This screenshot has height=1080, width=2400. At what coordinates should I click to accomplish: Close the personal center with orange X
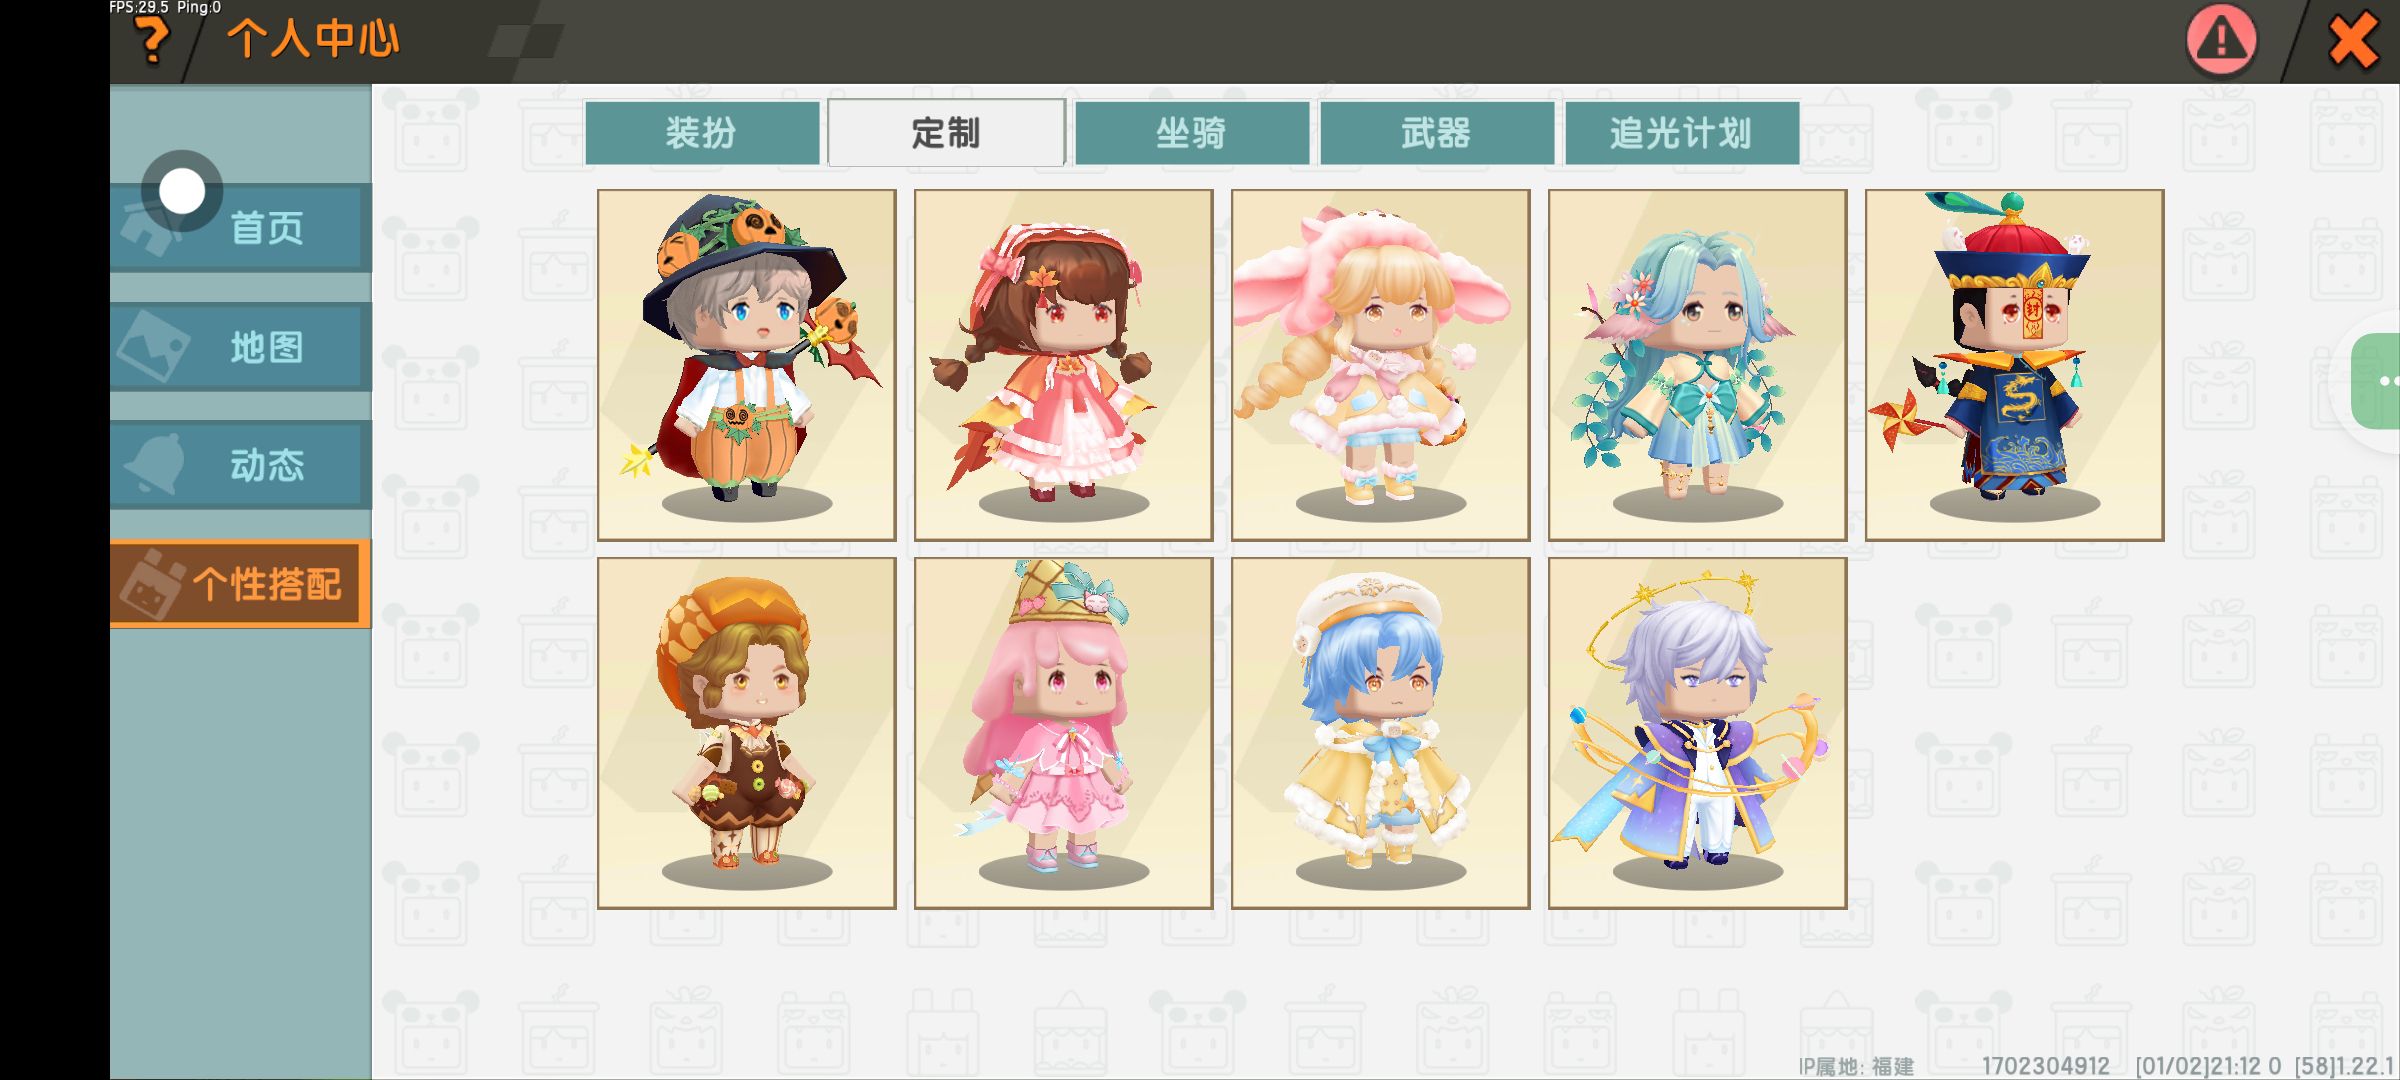(x=2352, y=41)
